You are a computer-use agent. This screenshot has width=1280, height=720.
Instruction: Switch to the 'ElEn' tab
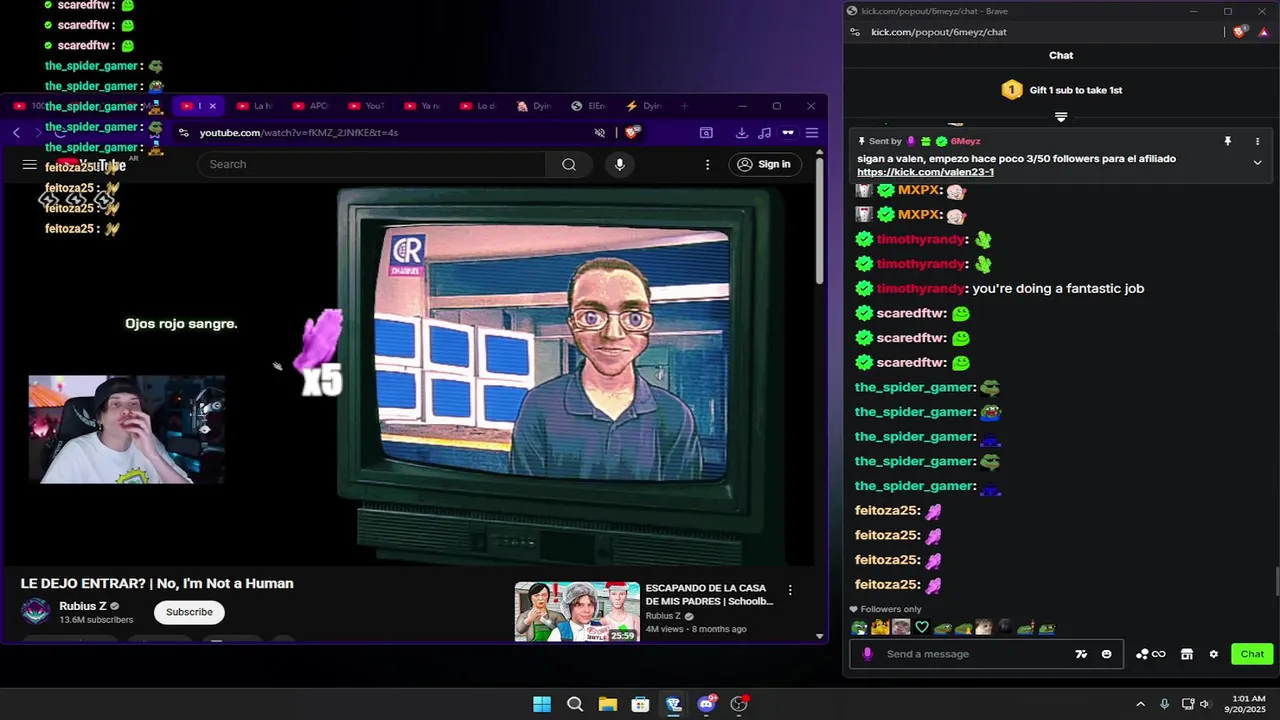pyautogui.click(x=589, y=106)
